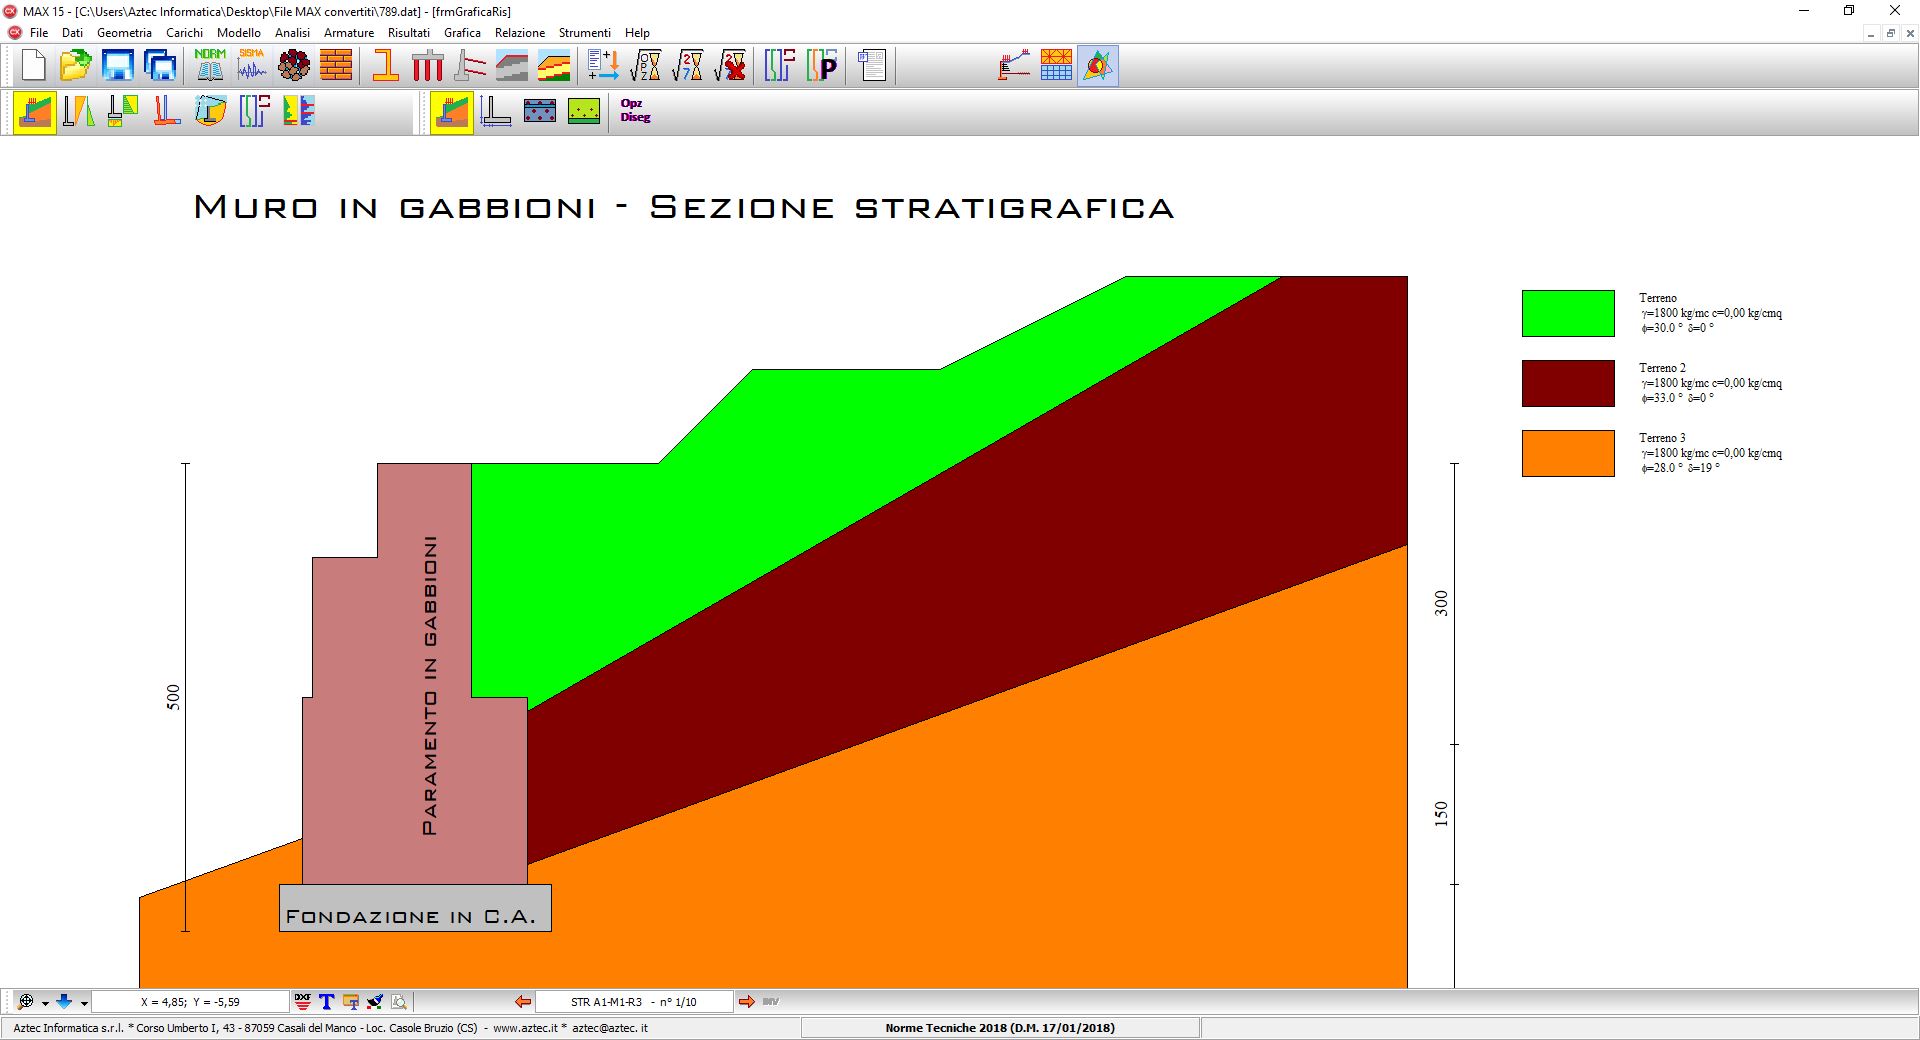Open the Risultati menu
Screen dimensions: 1920x1040
coord(408,33)
